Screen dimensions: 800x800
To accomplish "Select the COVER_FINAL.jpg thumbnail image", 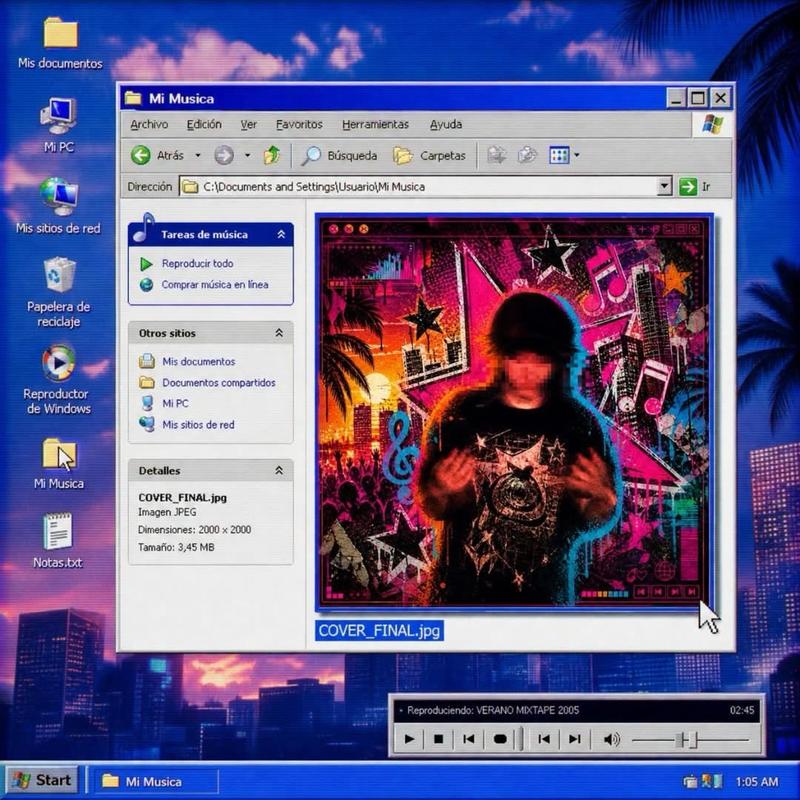I will (x=514, y=412).
